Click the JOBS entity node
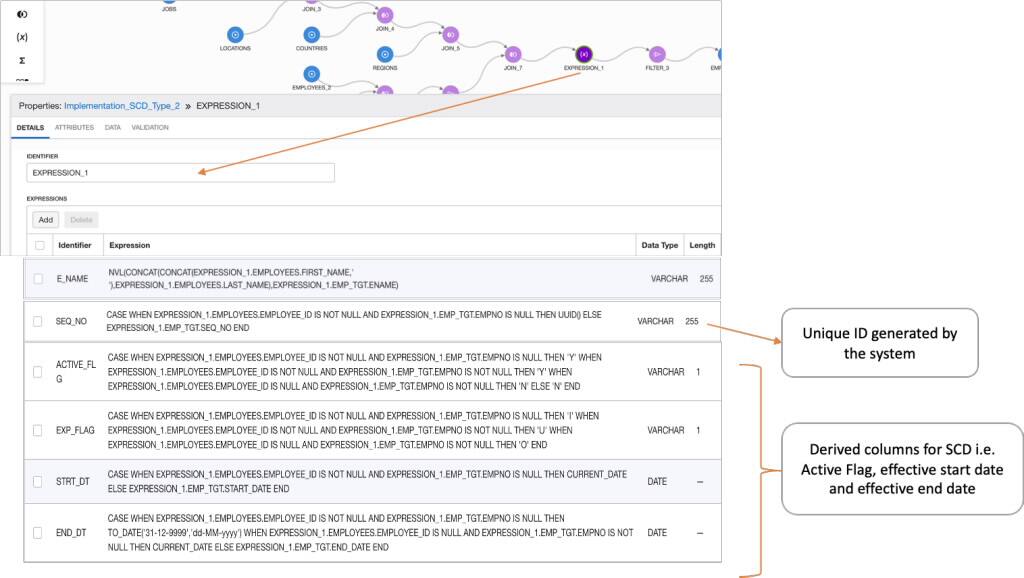The width and height of the screenshot is (1024, 578). pyautogui.click(x=168, y=5)
